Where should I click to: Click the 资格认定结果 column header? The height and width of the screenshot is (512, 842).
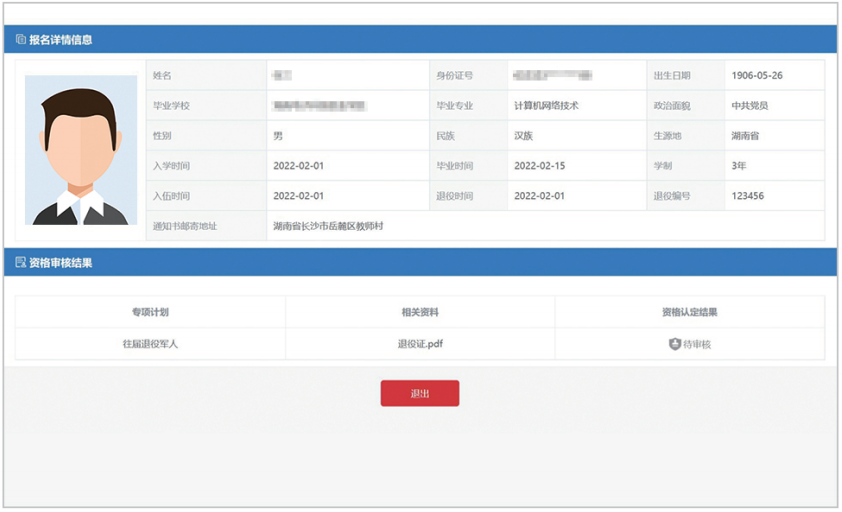[689, 312]
